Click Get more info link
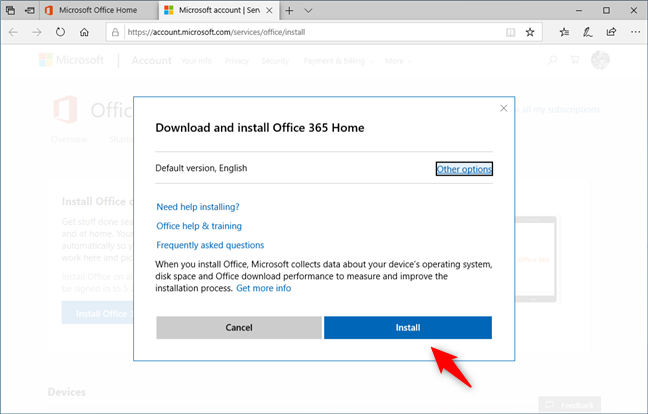The image size is (648, 414). point(263,288)
